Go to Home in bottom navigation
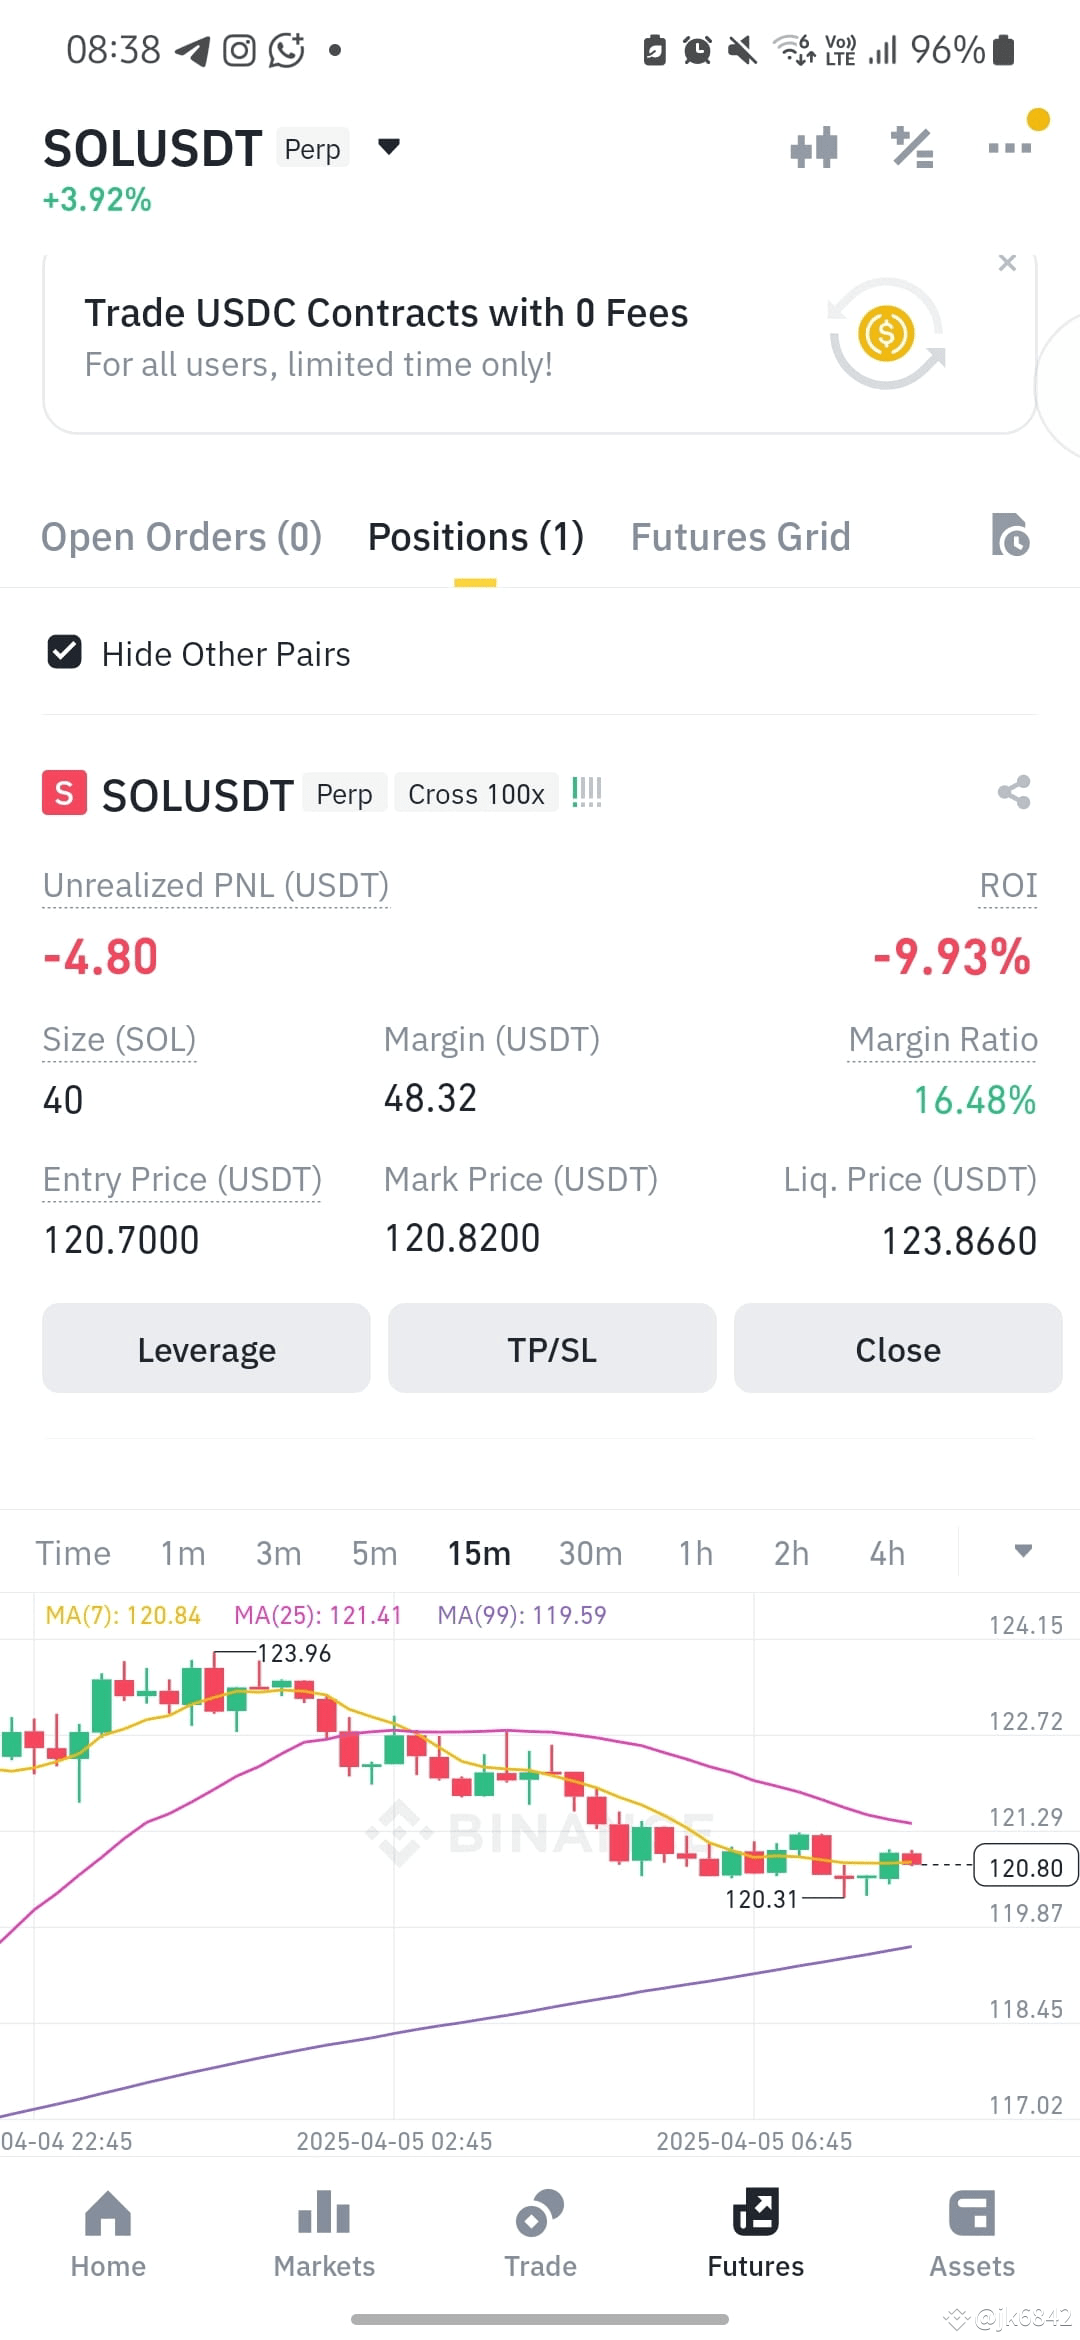 tap(108, 2234)
